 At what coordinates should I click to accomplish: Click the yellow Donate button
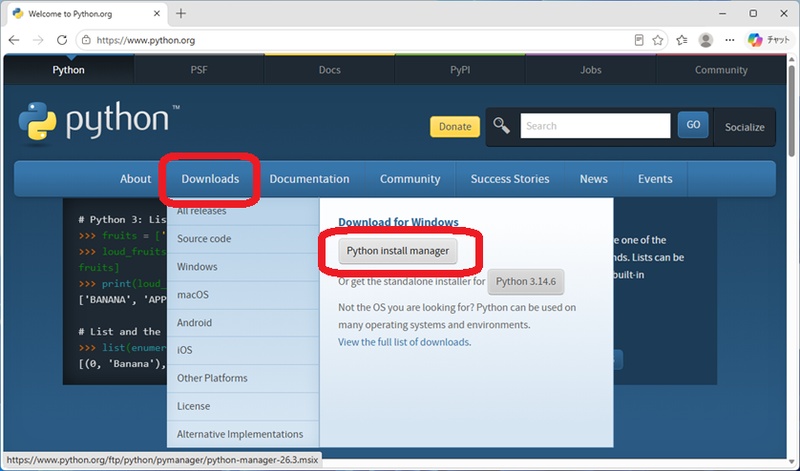click(455, 127)
